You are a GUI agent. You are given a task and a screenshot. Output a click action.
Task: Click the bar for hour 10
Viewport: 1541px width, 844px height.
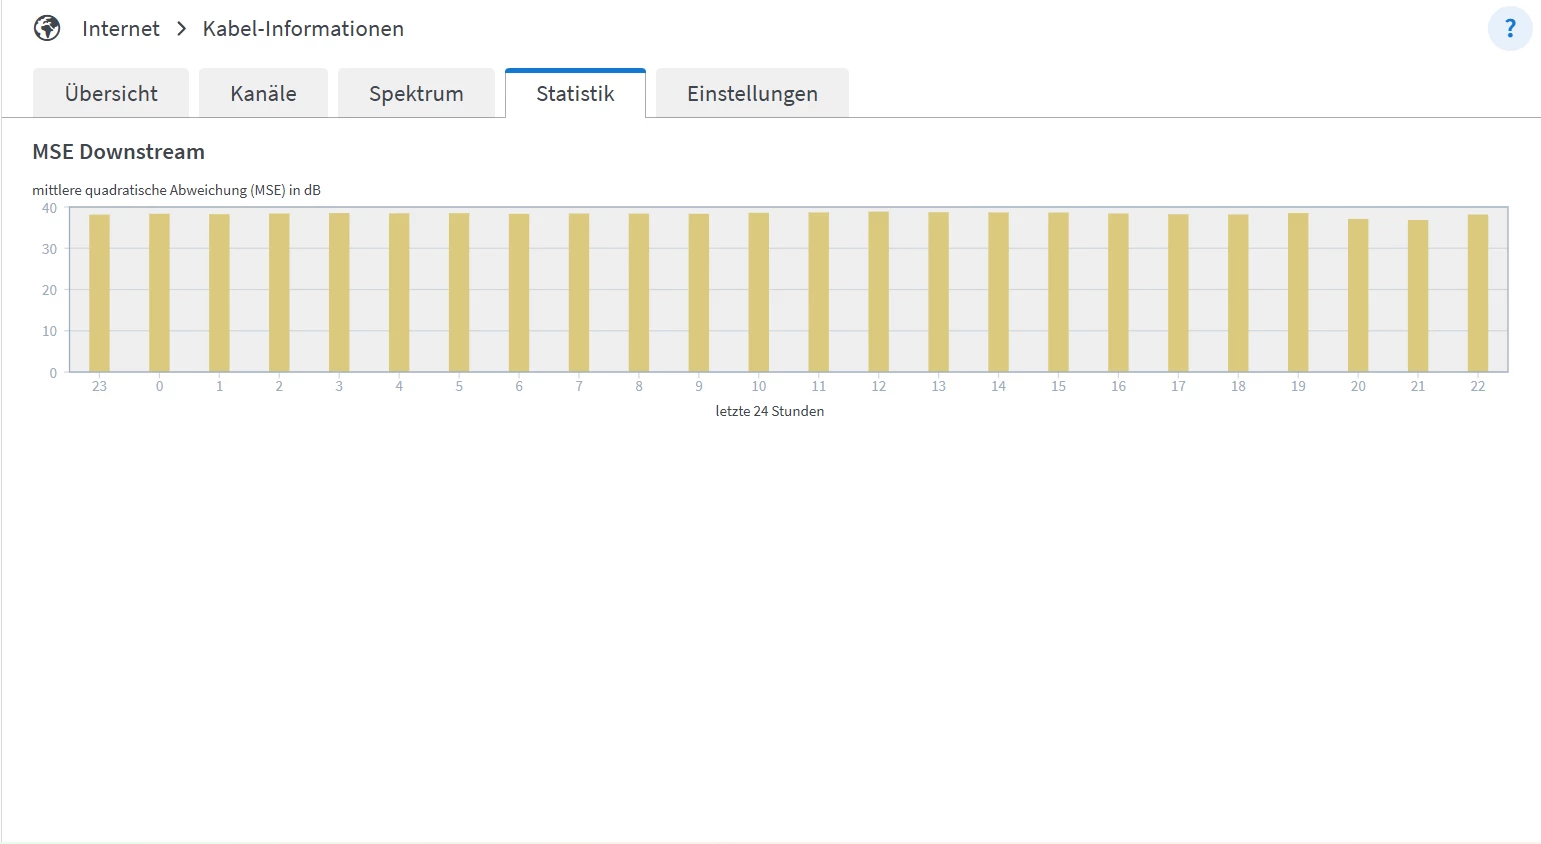[759, 292]
